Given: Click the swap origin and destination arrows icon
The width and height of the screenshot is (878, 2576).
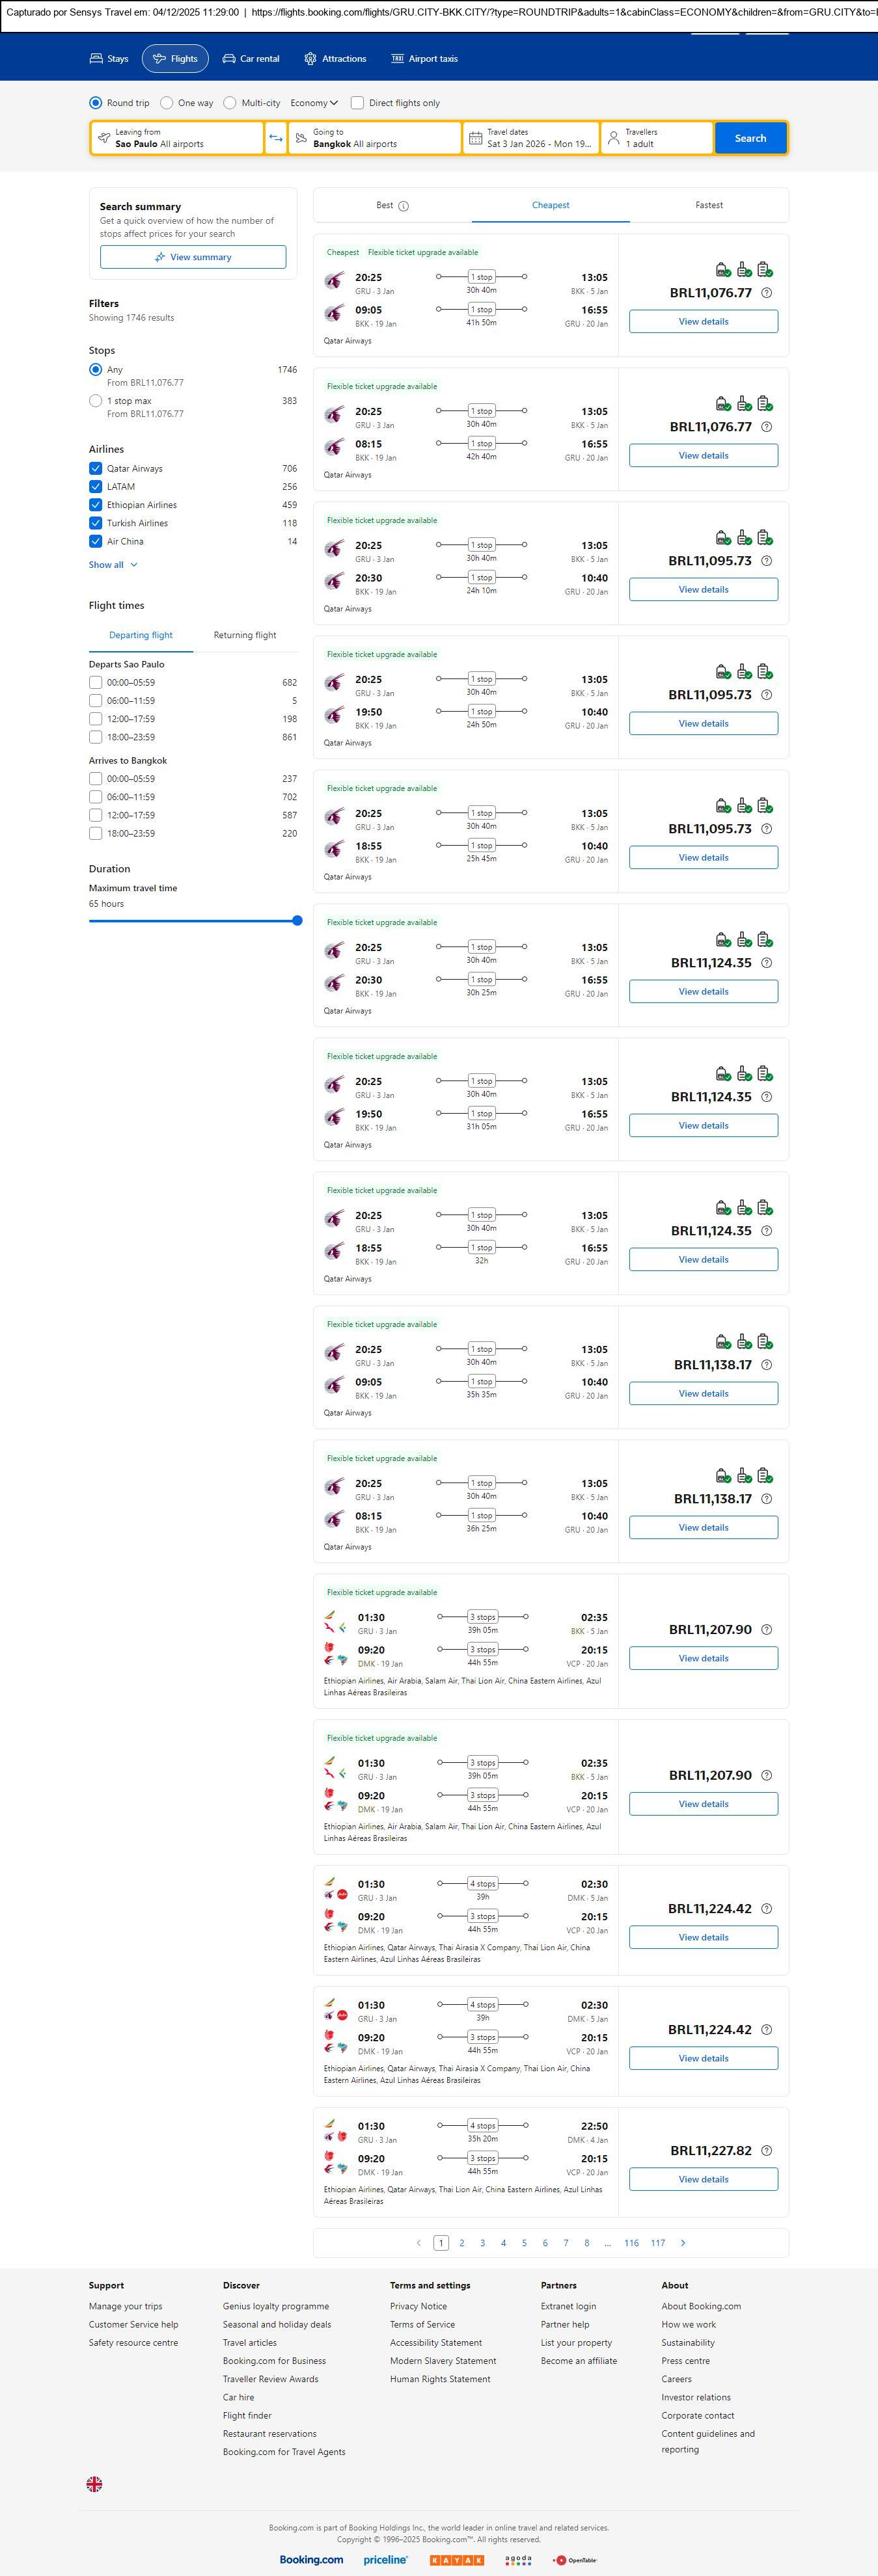Looking at the screenshot, I should [276, 138].
